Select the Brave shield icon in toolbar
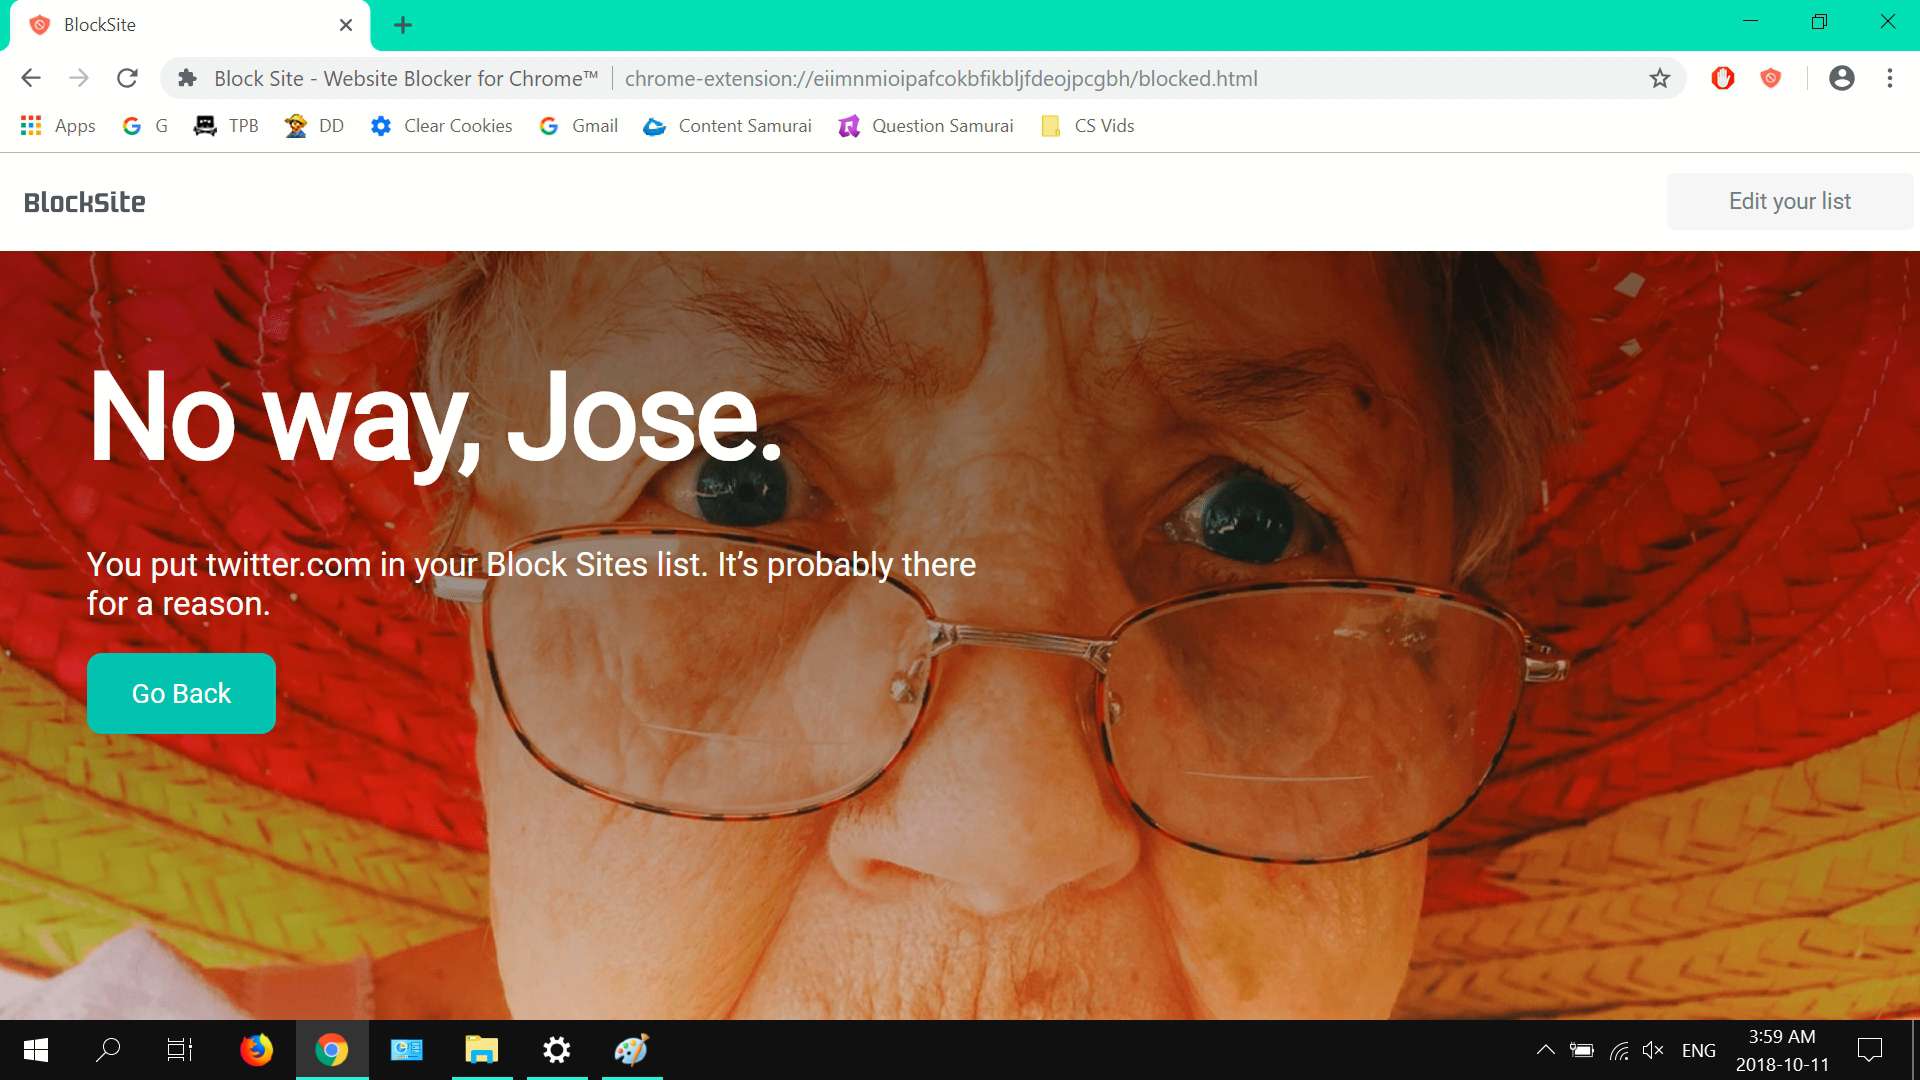 click(1771, 78)
